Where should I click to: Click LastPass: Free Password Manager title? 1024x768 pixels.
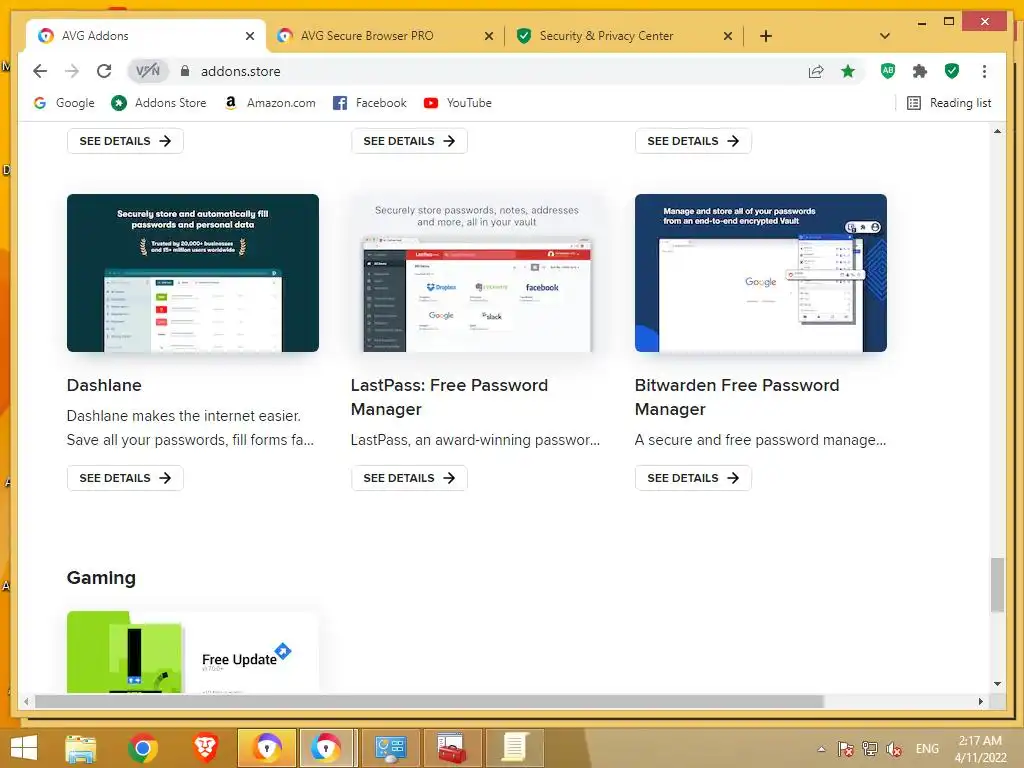449,397
